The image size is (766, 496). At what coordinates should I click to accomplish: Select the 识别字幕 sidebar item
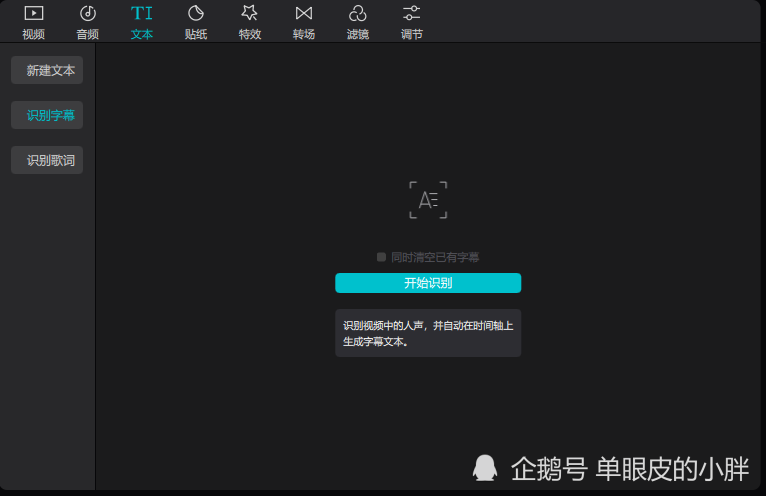point(47,115)
